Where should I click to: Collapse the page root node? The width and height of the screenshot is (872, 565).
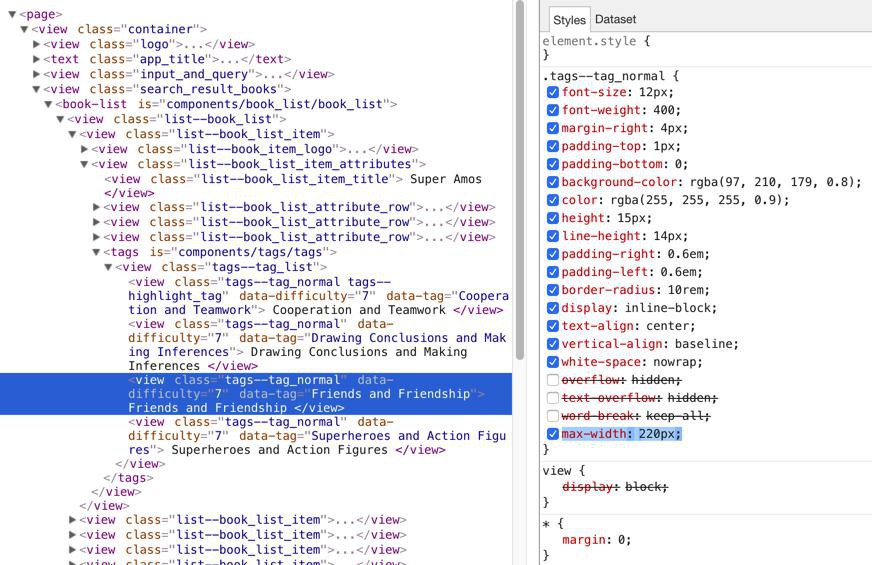click(12, 14)
